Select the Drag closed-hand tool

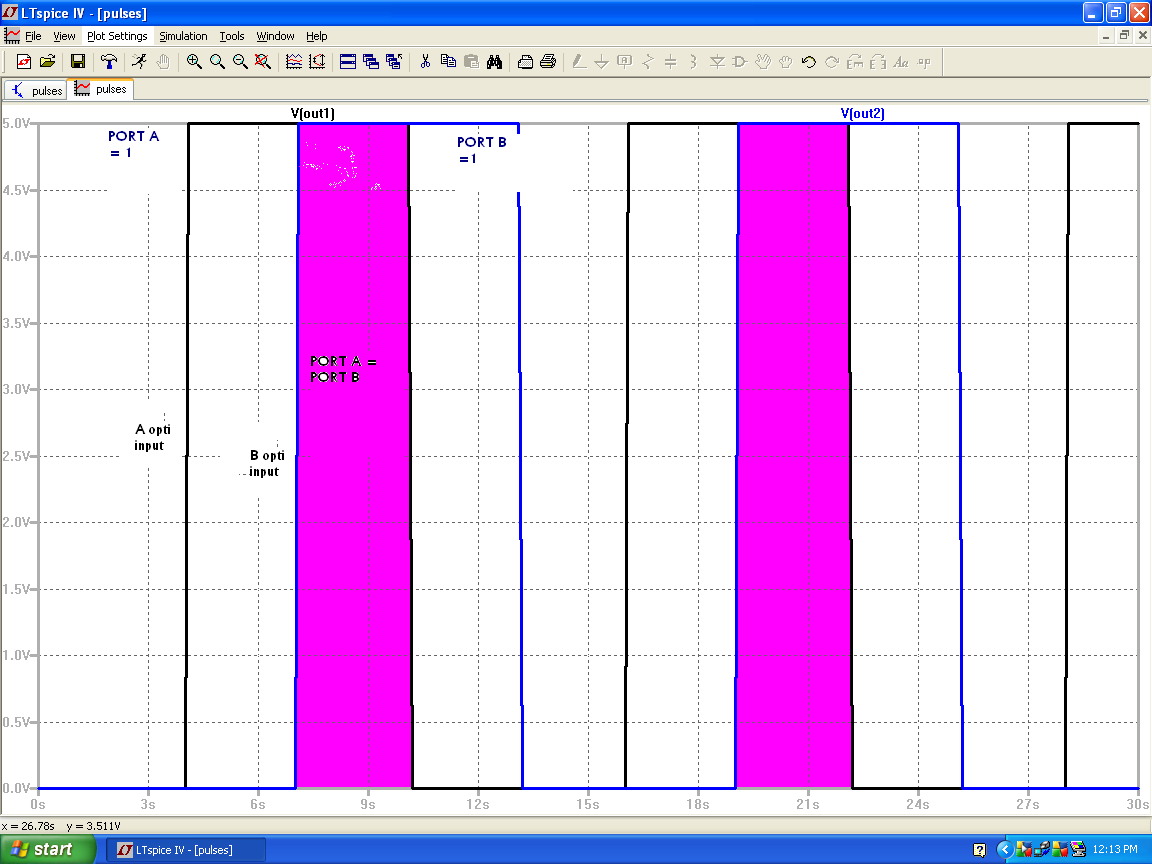click(x=785, y=62)
